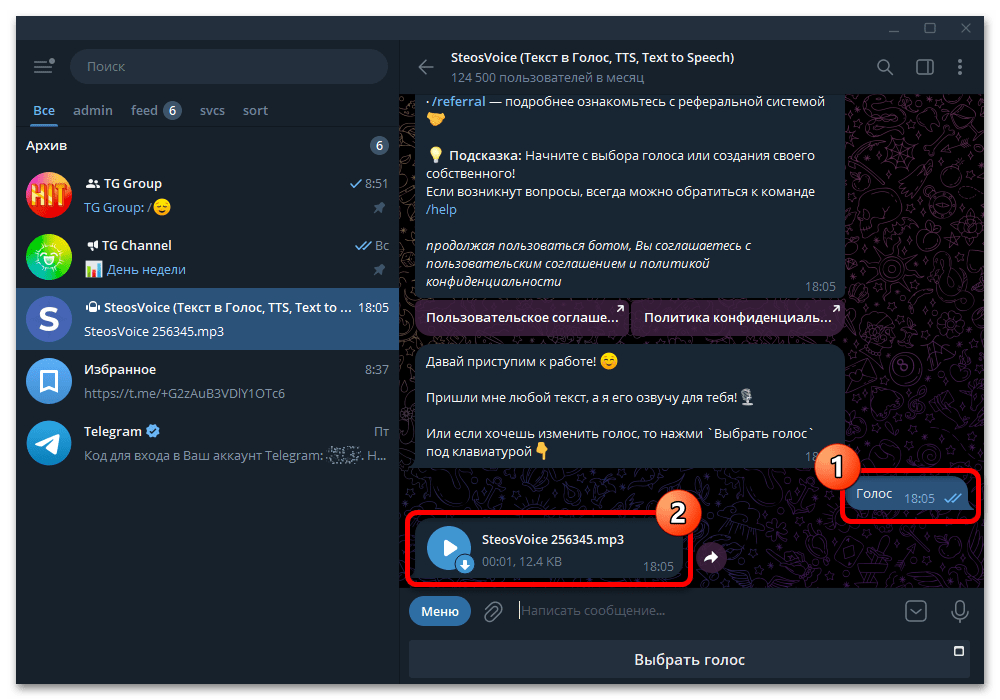This screenshot has height=700, width=1000.
Task: Open the Избранное saved messages chat
Action: point(207,381)
